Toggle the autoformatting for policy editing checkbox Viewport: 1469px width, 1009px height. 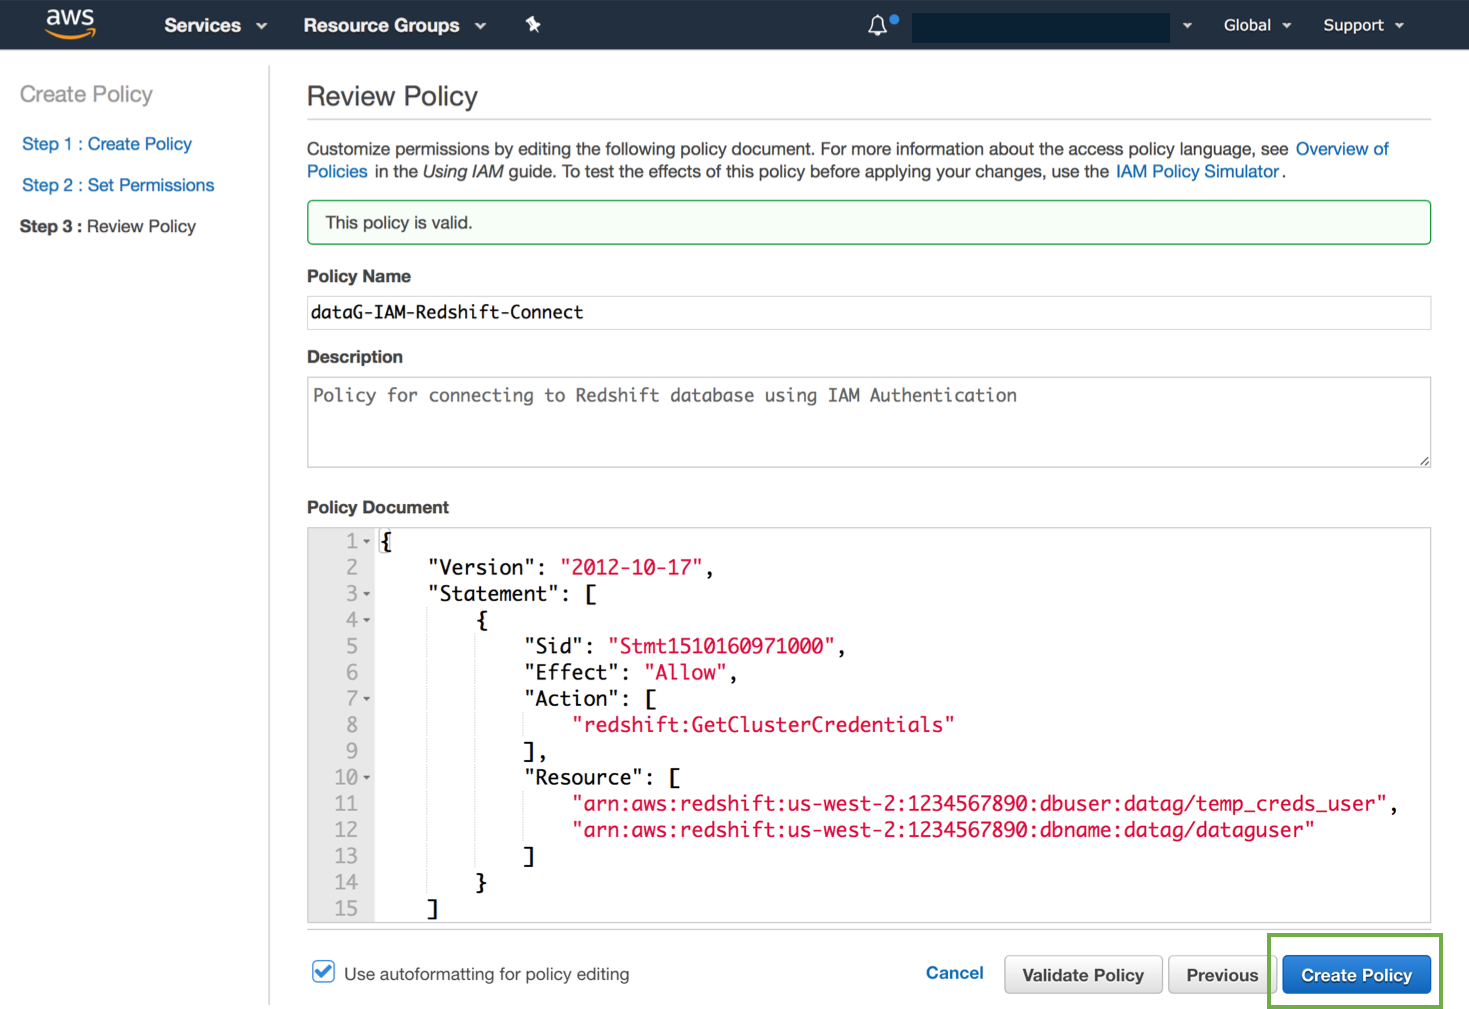coord(323,972)
